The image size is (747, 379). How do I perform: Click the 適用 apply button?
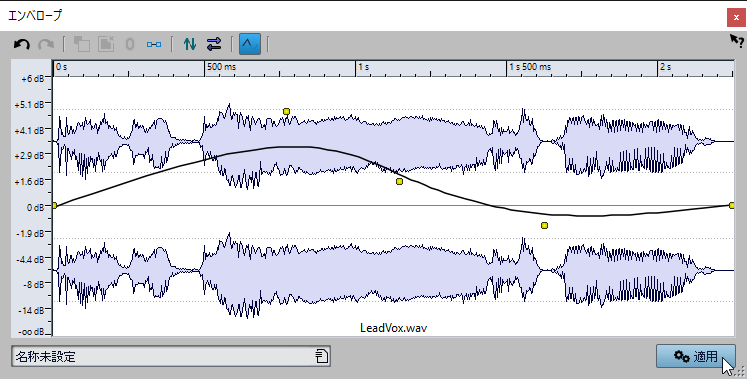point(696,356)
